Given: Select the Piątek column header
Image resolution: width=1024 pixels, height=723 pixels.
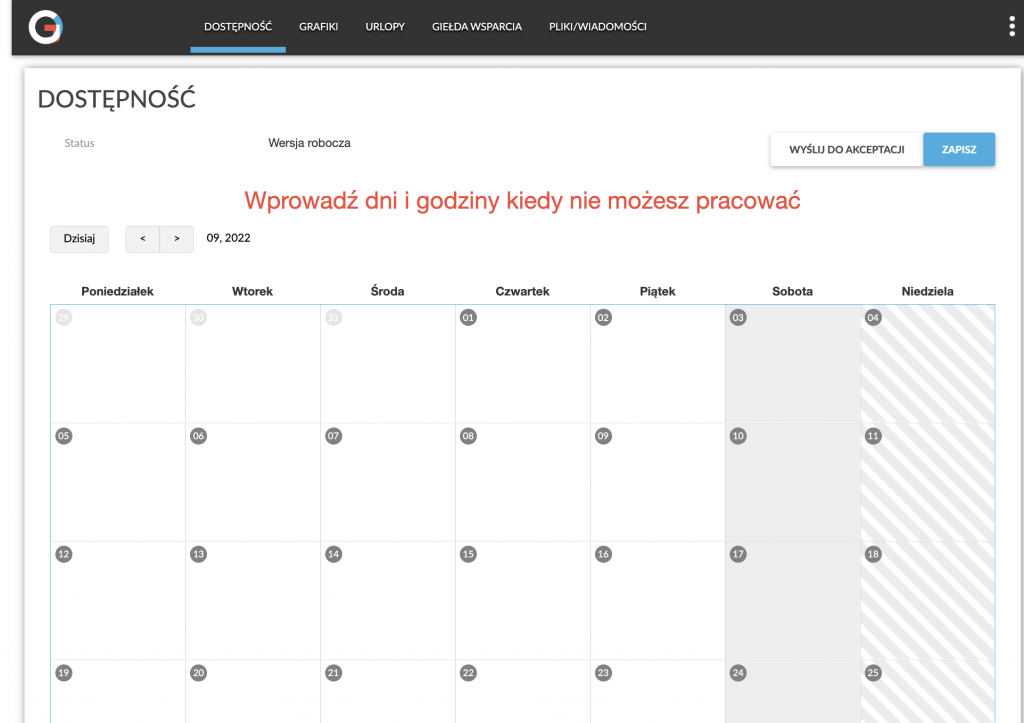Looking at the screenshot, I should pos(658,291).
